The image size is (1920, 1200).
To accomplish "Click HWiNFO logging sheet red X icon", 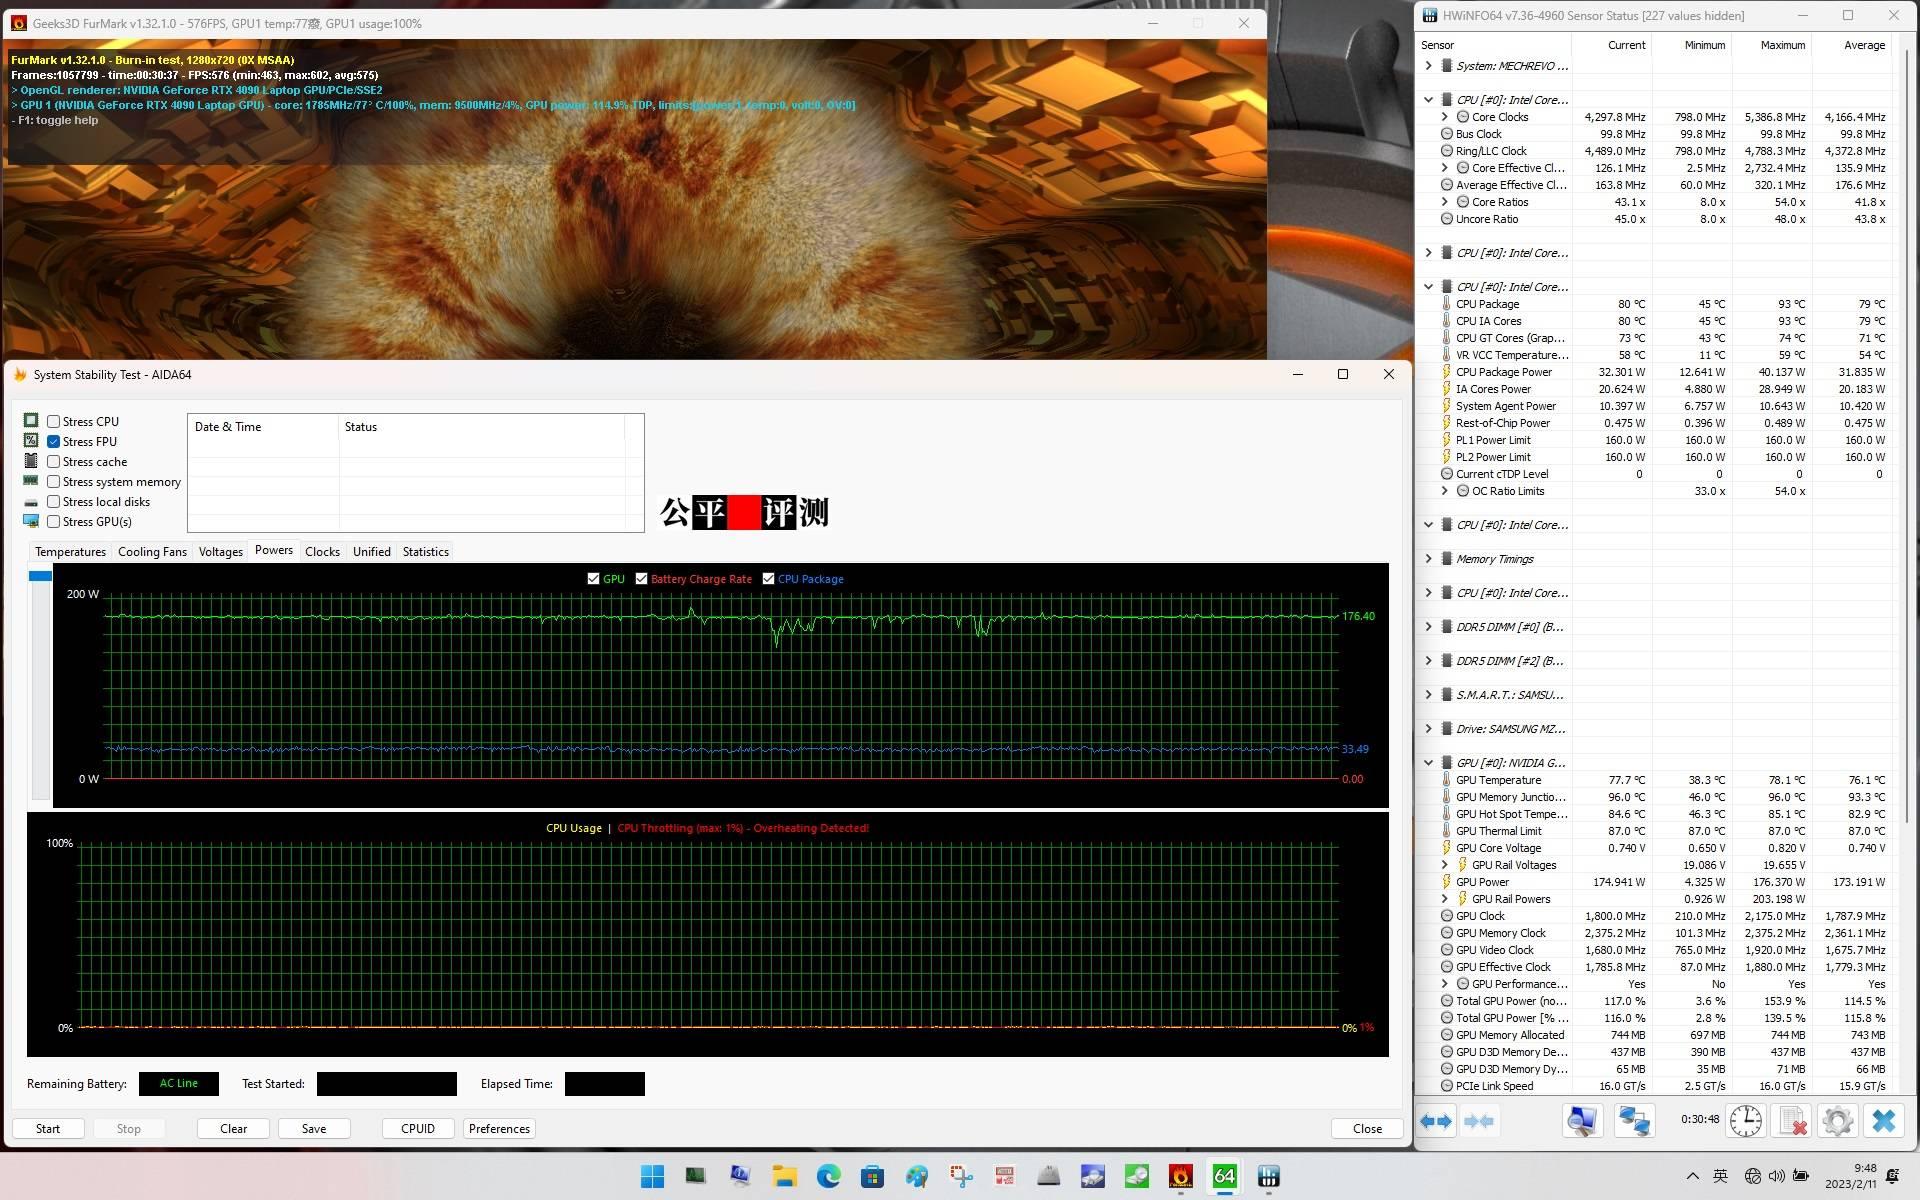I will [1792, 1121].
